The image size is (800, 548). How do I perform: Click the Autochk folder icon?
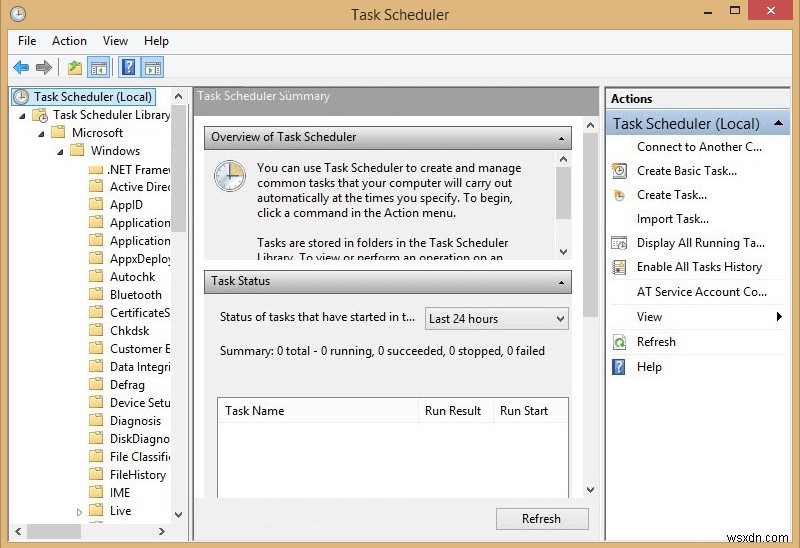pyautogui.click(x=96, y=277)
